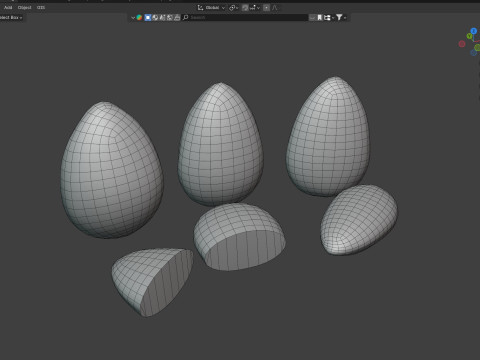Snap view to Z axis on the gizmo
Viewport: 480px width, 360px height.
point(474,31)
